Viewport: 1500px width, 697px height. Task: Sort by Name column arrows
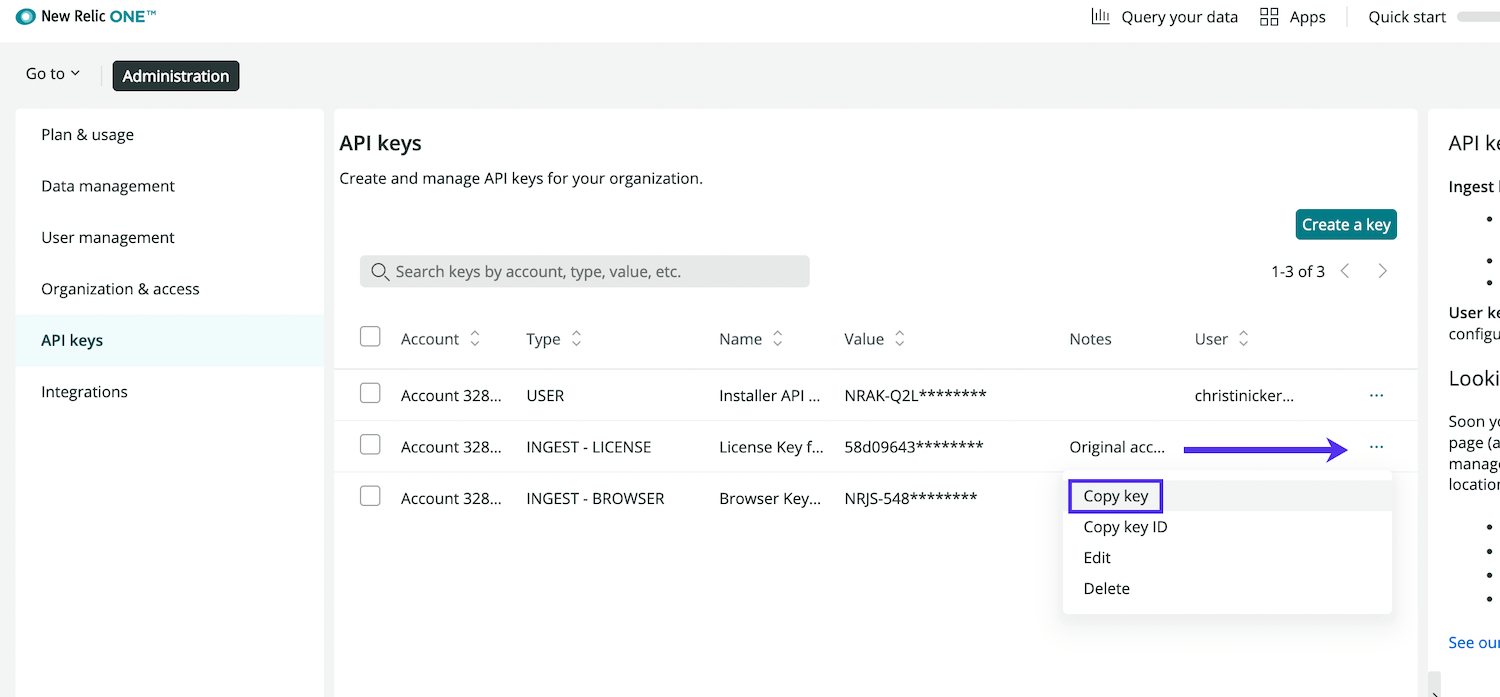[778, 339]
